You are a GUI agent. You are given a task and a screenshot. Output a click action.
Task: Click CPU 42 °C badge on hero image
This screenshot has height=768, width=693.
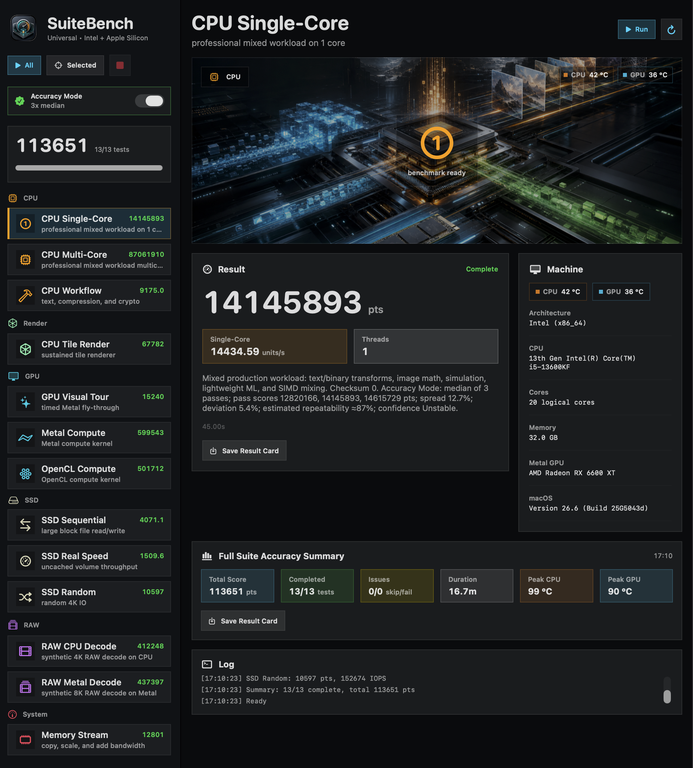(585, 75)
